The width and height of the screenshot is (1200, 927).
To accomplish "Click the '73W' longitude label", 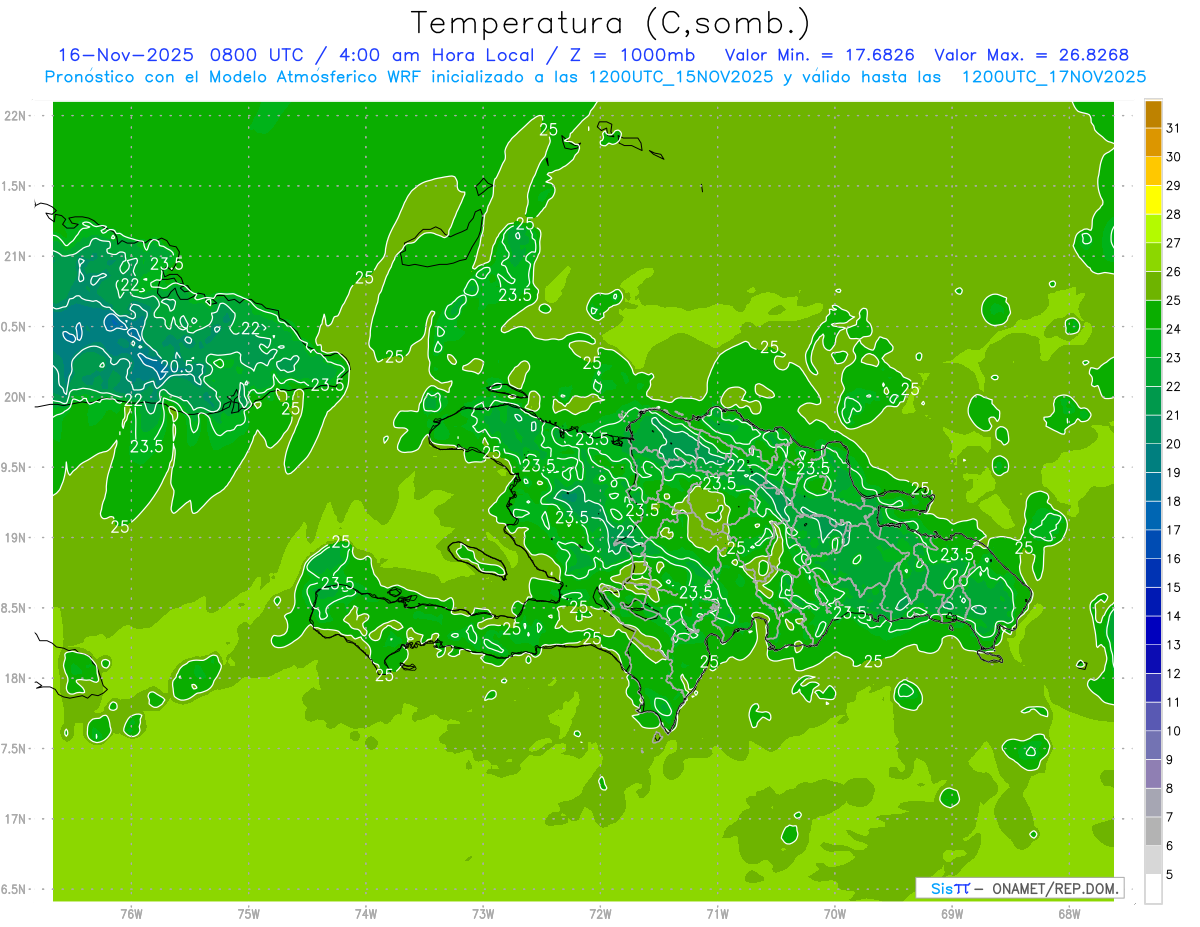I will [483, 912].
